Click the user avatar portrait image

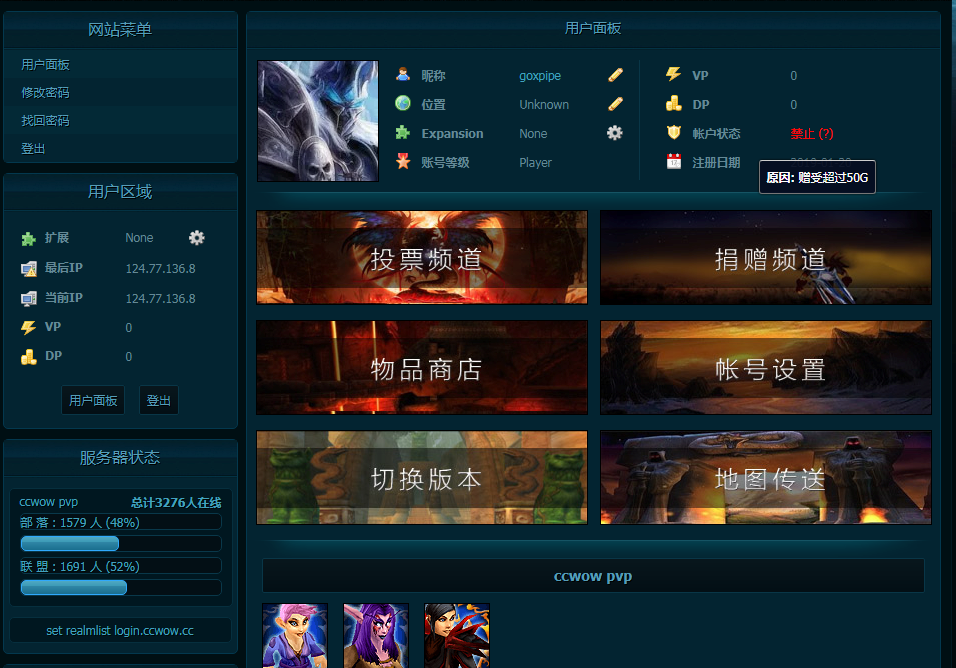click(318, 121)
